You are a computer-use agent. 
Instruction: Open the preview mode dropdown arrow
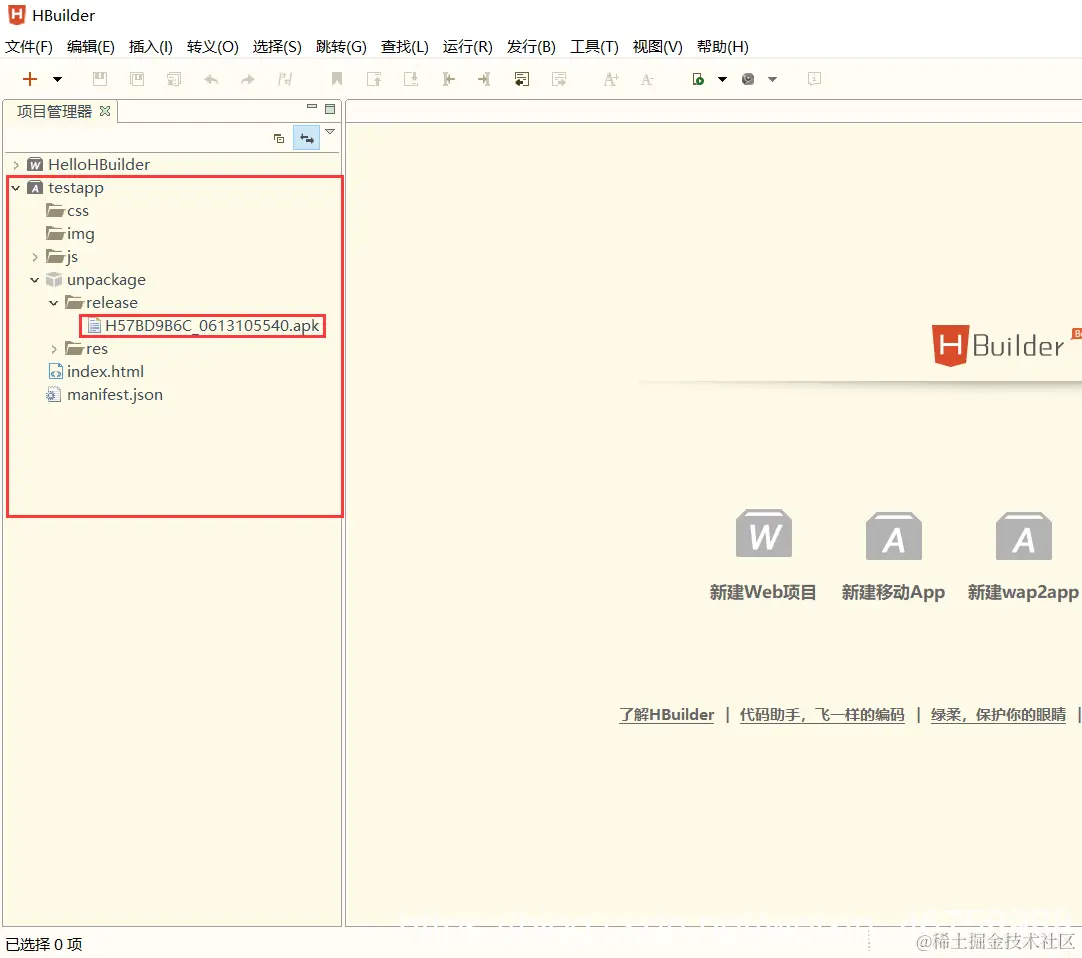(773, 79)
